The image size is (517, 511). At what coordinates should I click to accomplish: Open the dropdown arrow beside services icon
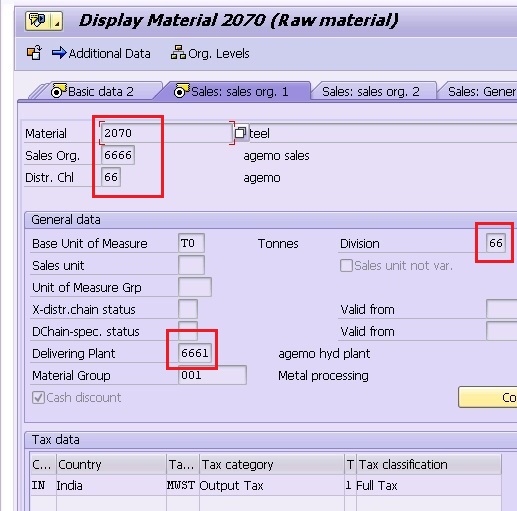point(56,21)
